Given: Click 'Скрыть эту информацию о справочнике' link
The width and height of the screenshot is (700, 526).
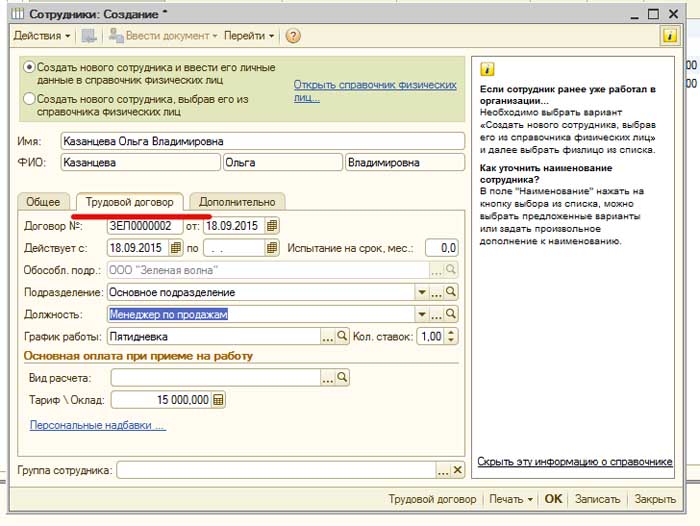Looking at the screenshot, I should pos(574,462).
